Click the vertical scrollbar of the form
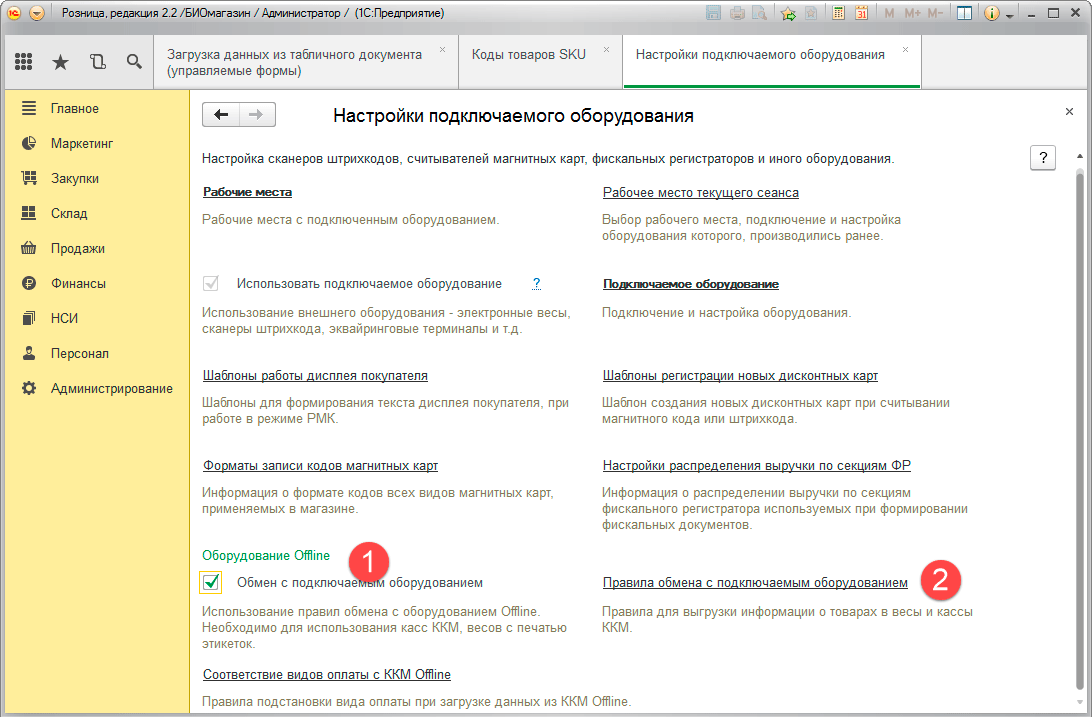The width and height of the screenshot is (1092, 717). [x=1076, y=420]
